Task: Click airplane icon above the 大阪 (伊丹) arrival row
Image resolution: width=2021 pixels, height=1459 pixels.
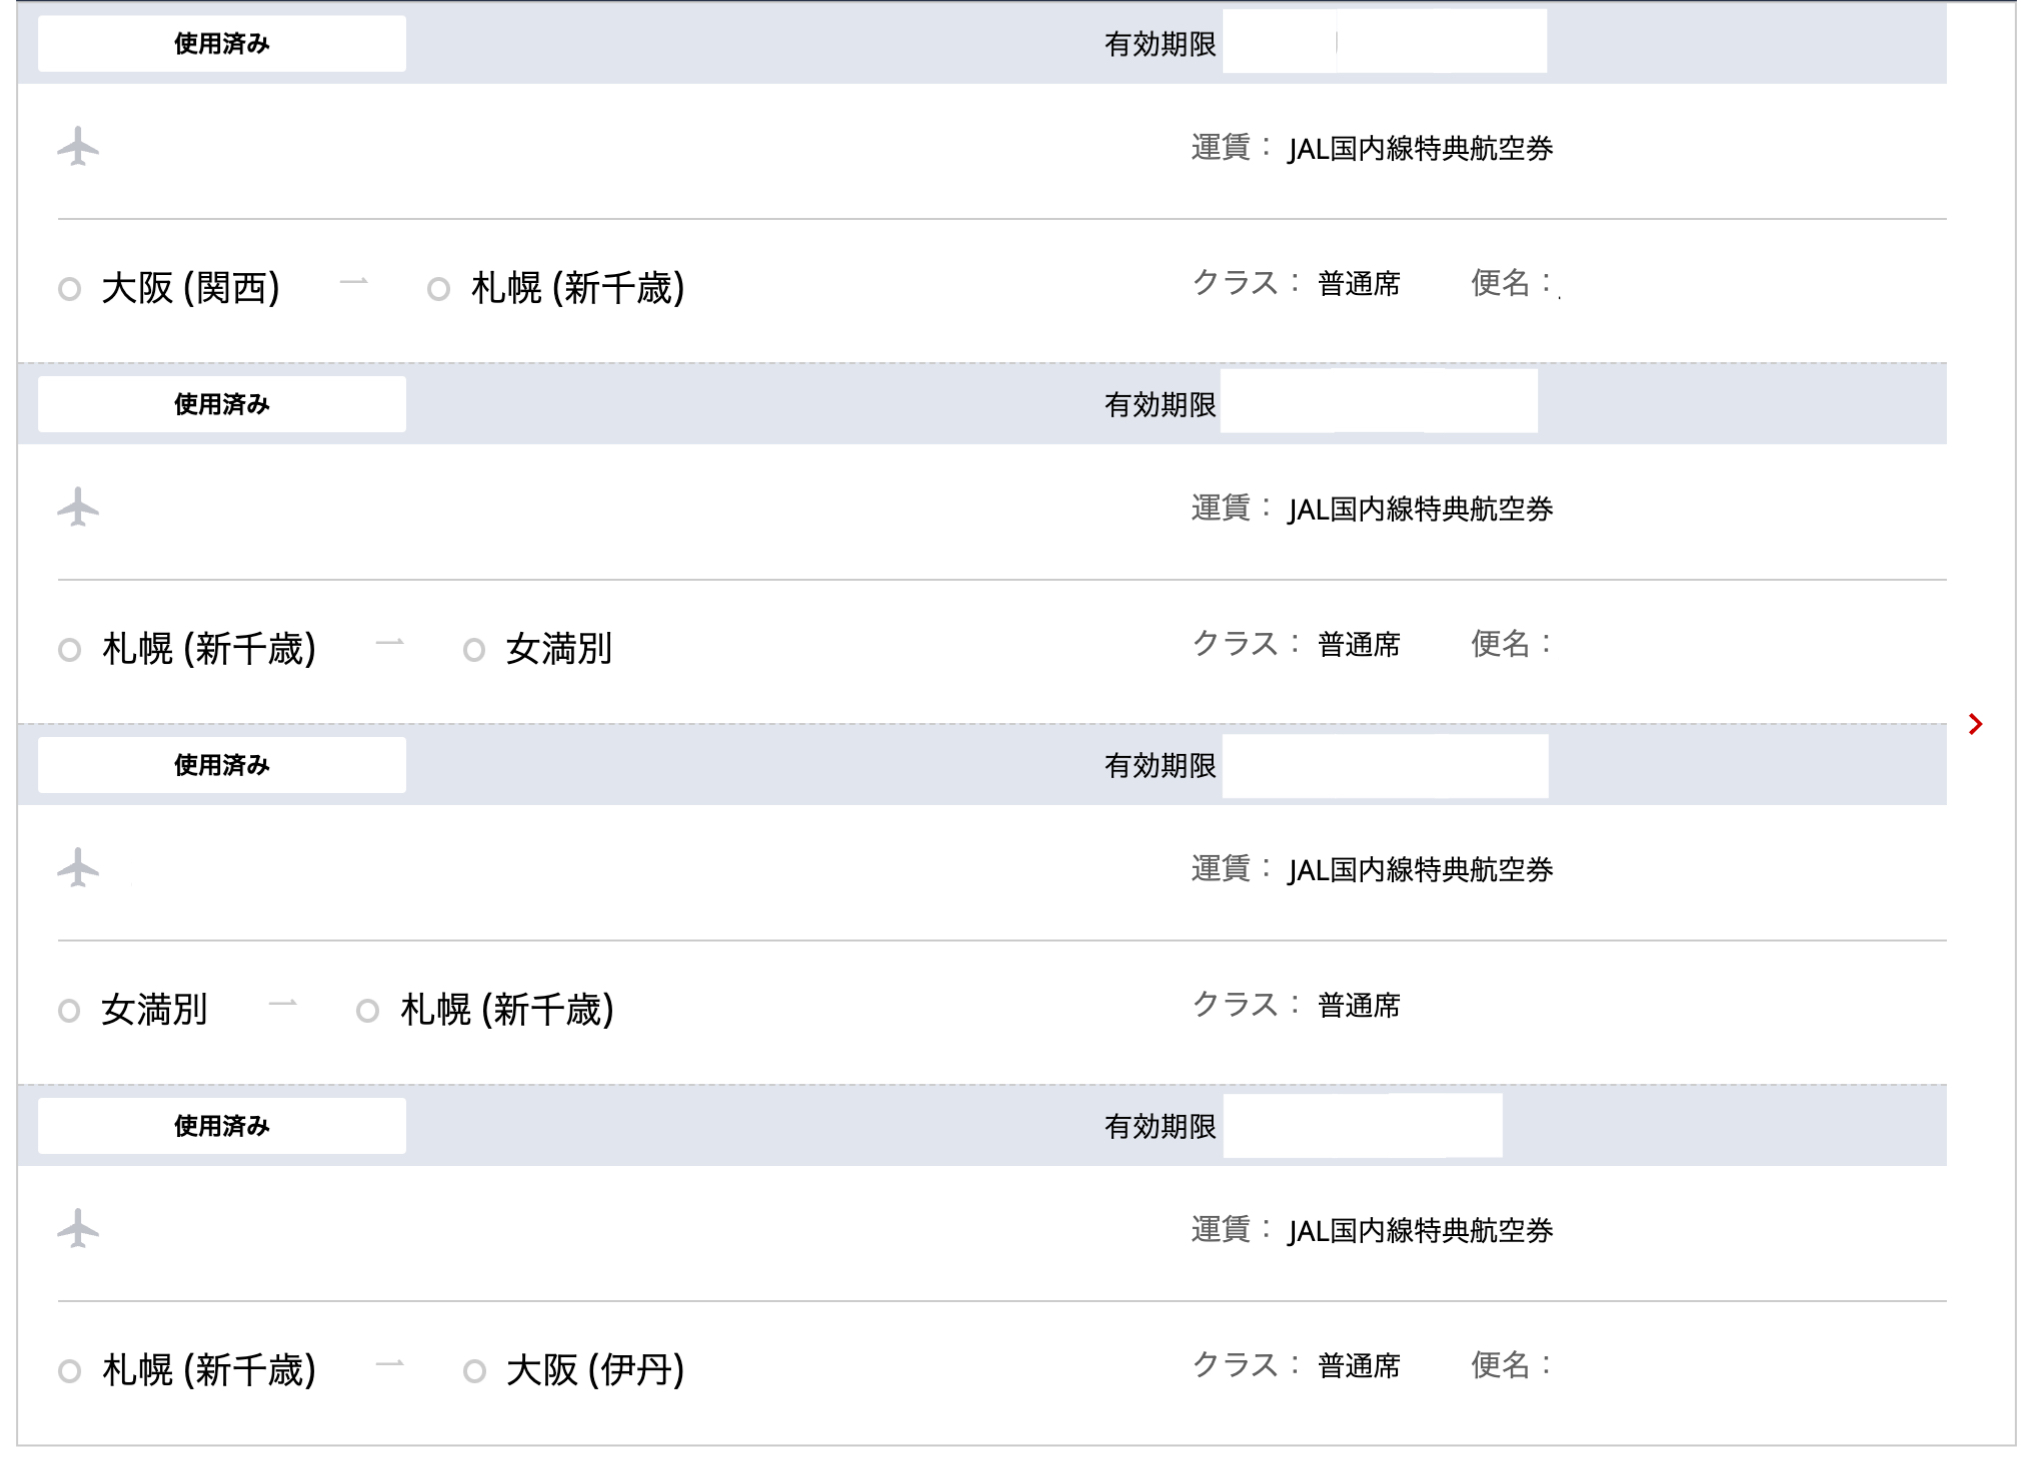Action: pyautogui.click(x=78, y=1229)
